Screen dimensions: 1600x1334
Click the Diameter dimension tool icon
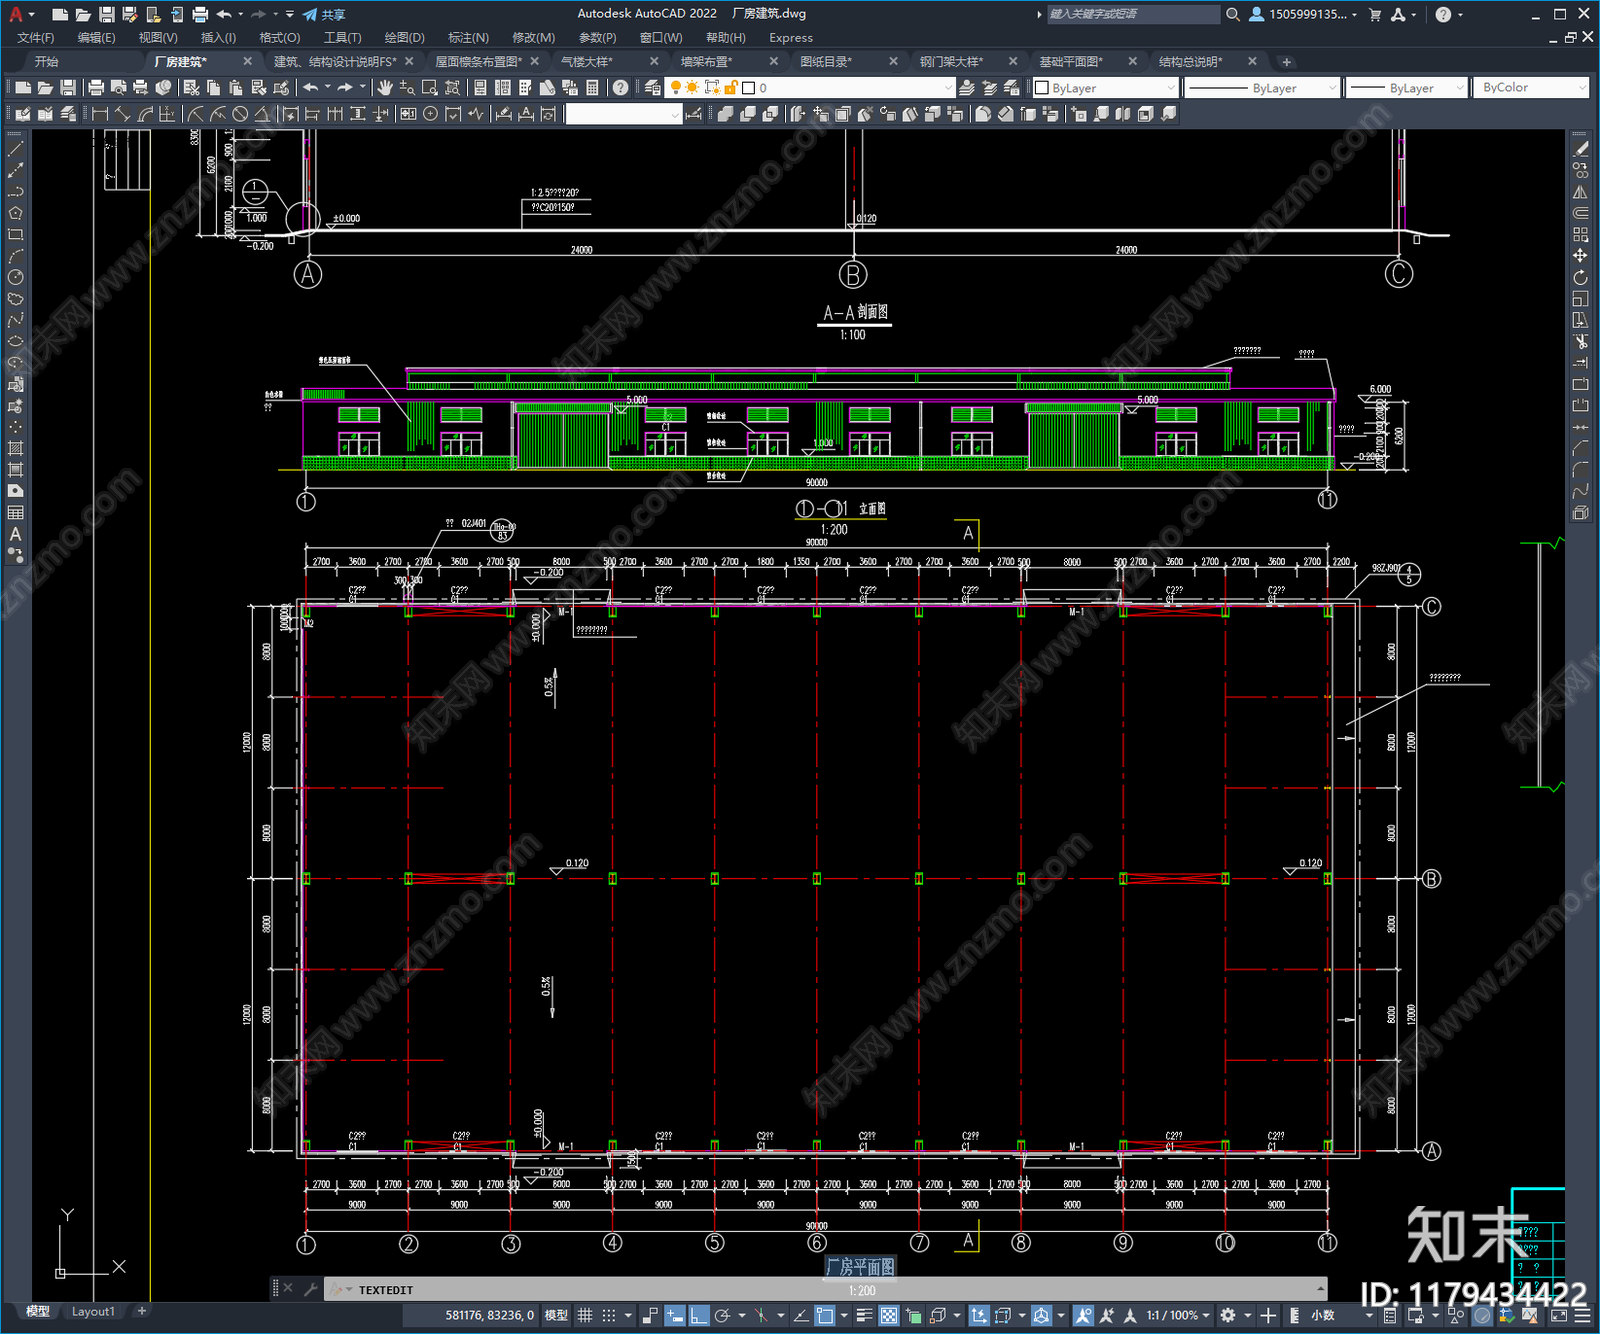tap(240, 114)
